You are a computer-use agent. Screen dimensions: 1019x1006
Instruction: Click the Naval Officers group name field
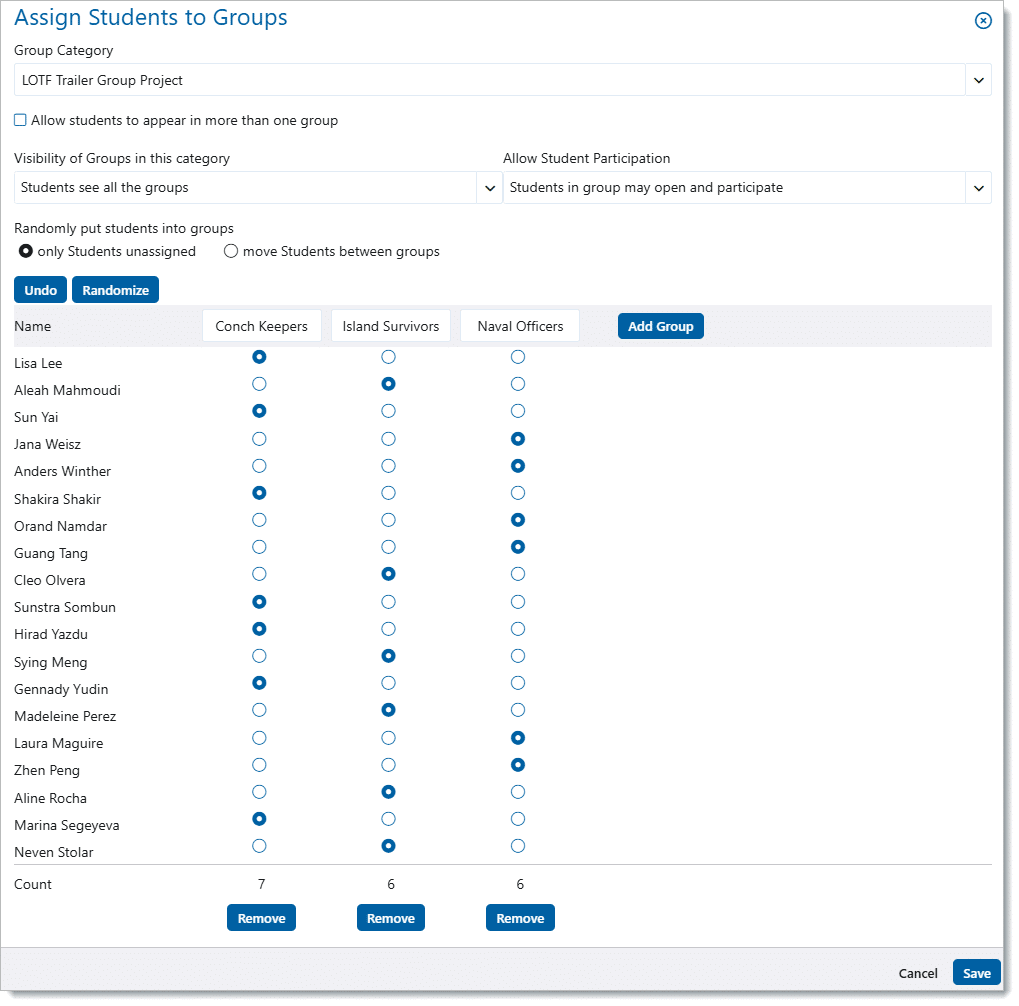pyautogui.click(x=520, y=327)
